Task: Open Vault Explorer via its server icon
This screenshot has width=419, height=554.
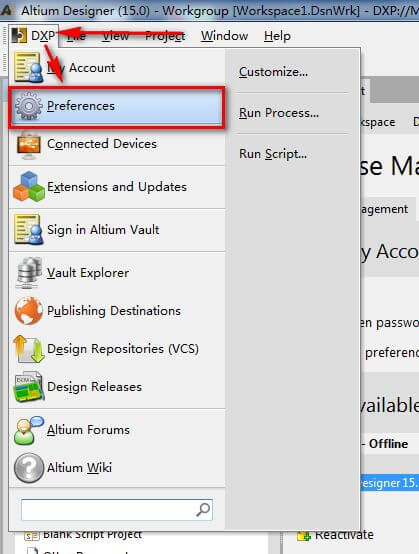Action: (29, 273)
